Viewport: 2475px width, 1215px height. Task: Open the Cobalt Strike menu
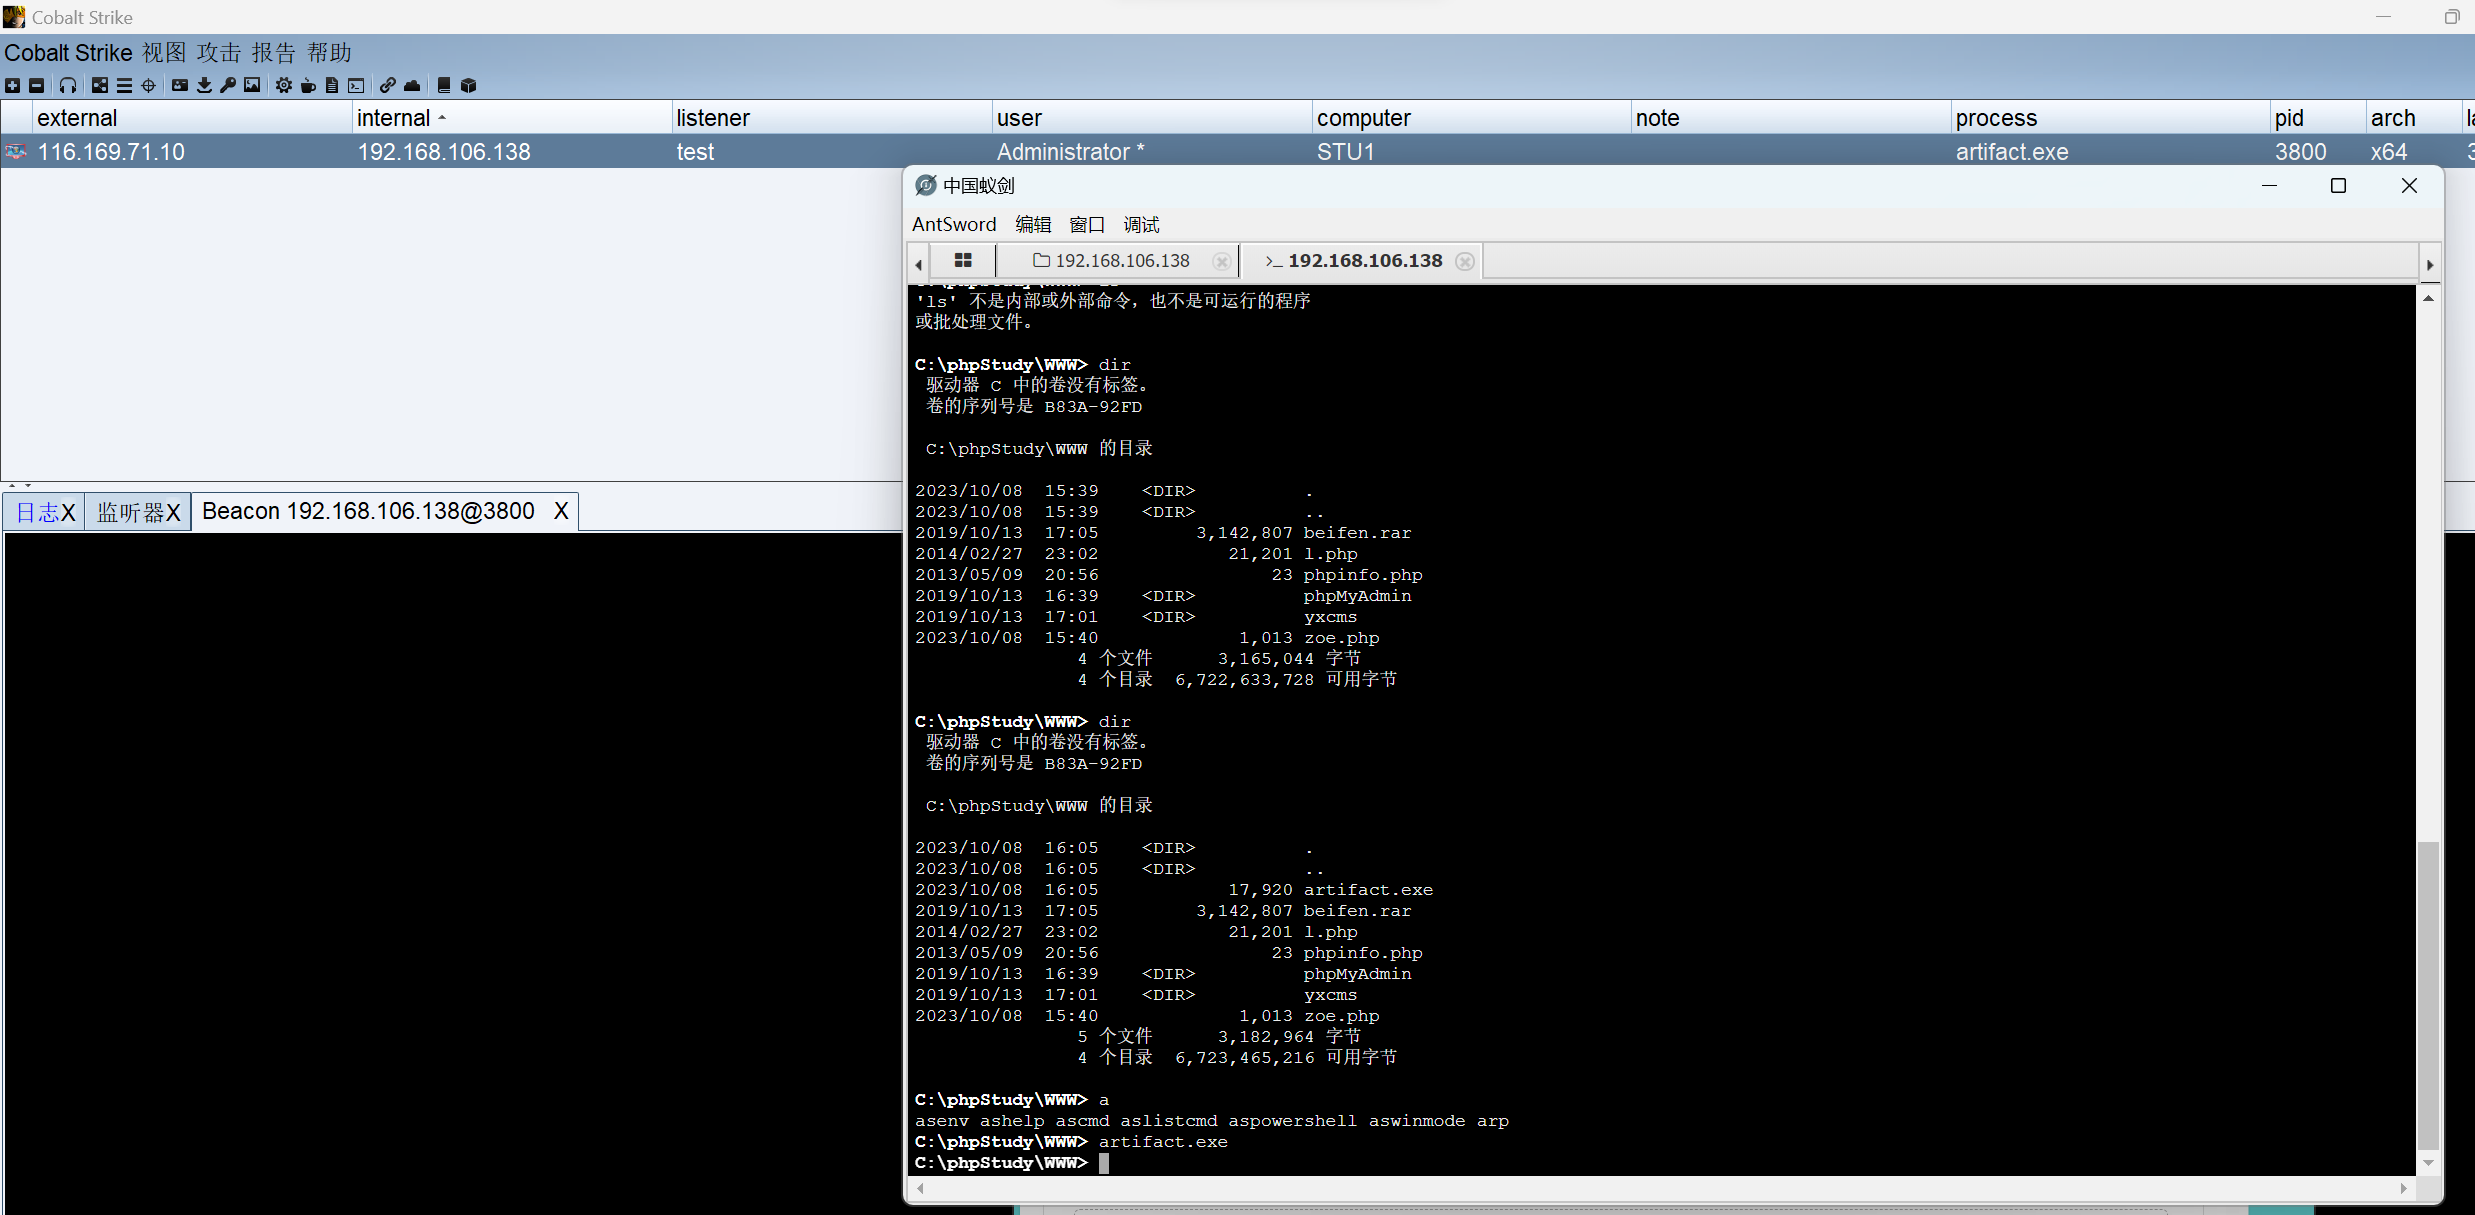(x=68, y=52)
